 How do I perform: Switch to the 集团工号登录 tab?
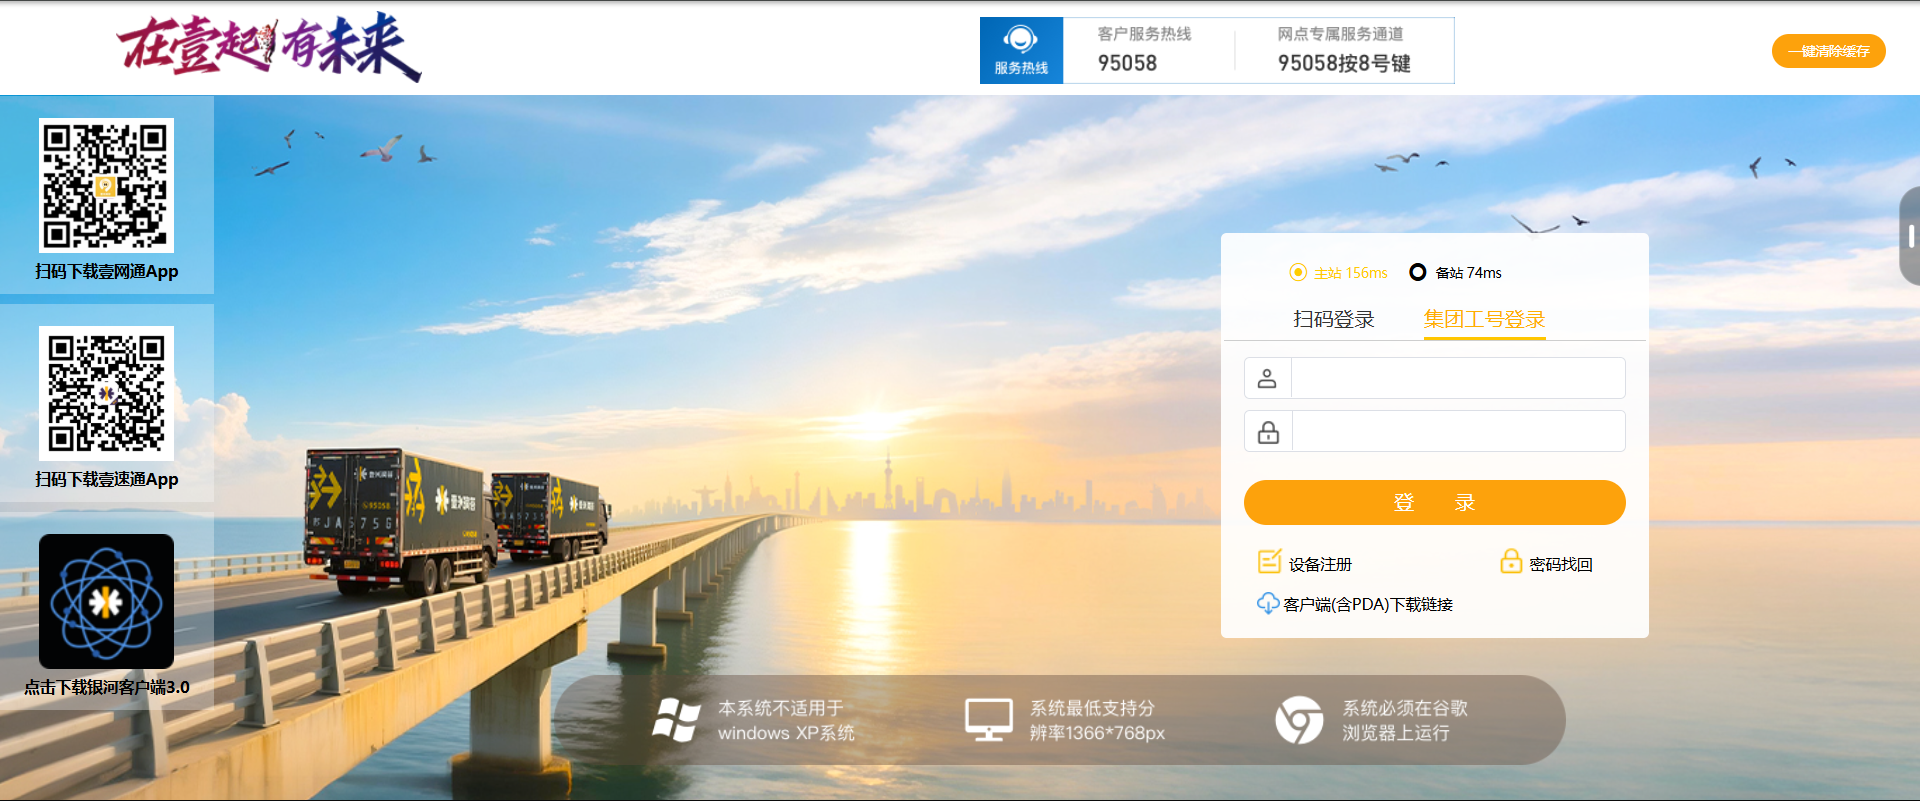[x=1485, y=319]
